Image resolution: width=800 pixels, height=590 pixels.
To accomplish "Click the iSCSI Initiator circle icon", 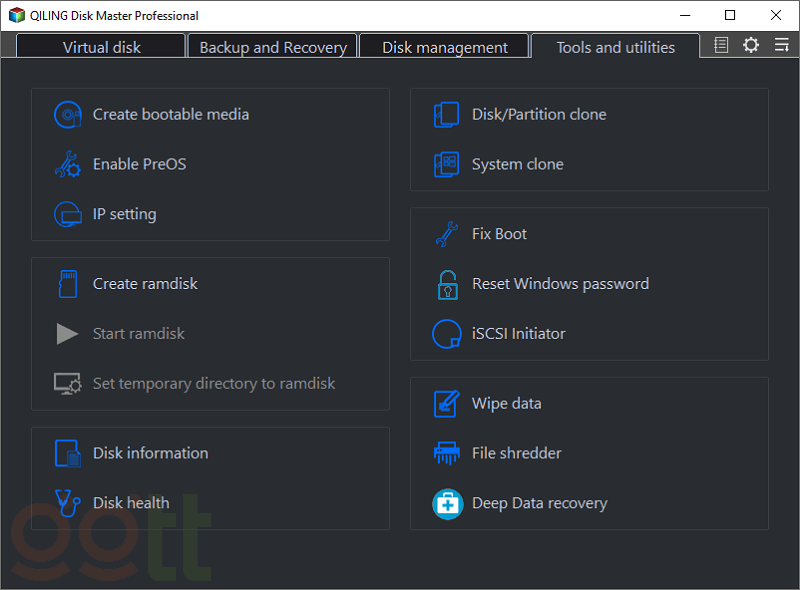I will (446, 334).
